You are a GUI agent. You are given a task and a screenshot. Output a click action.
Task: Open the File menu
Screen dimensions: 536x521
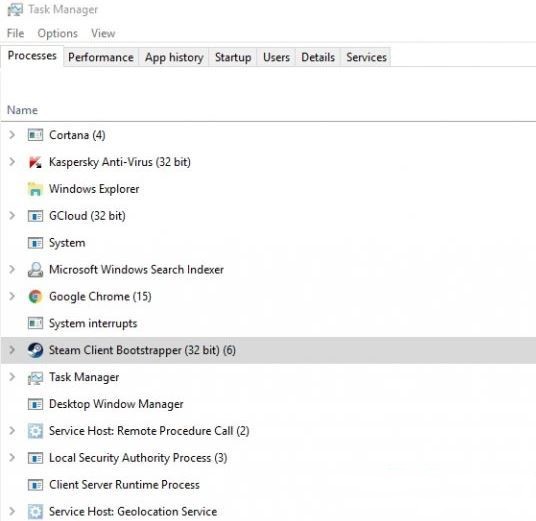point(15,34)
